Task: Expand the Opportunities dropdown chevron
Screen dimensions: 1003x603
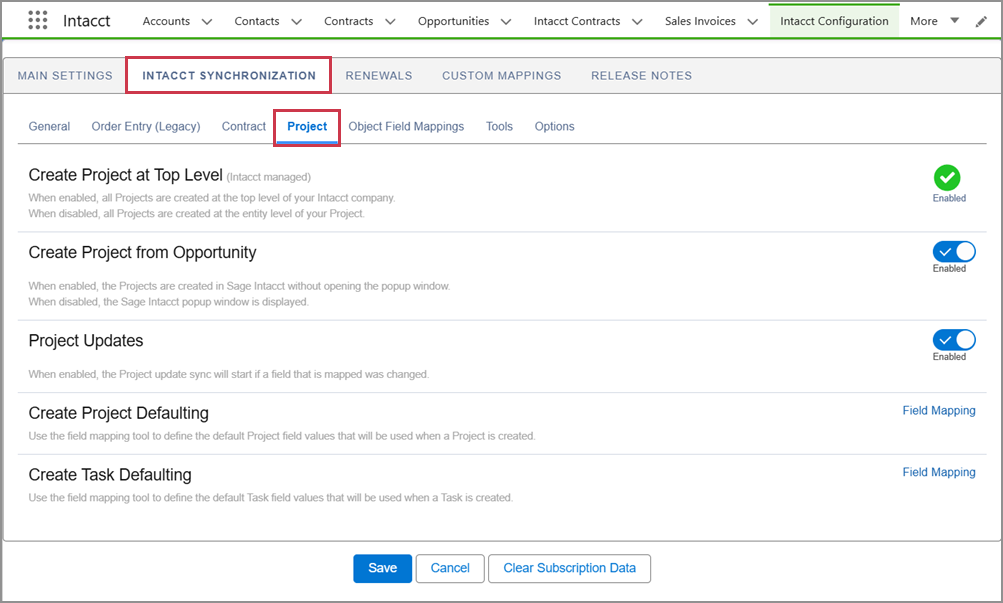Action: pos(505,21)
